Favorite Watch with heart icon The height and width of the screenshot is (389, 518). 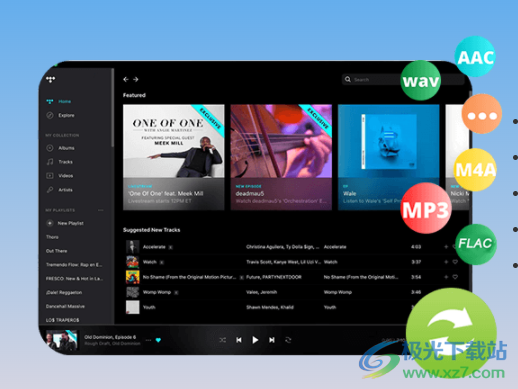tap(455, 262)
